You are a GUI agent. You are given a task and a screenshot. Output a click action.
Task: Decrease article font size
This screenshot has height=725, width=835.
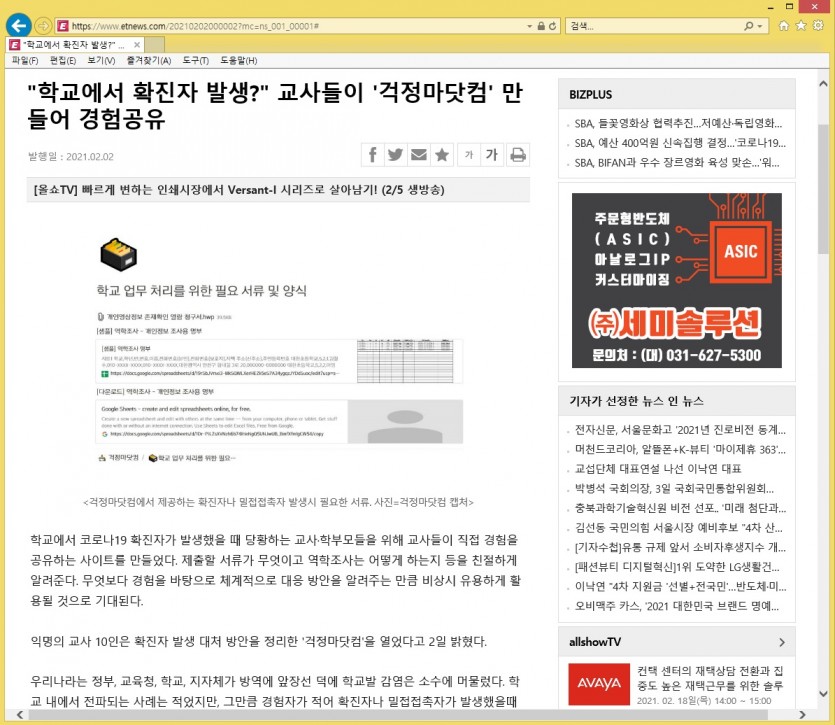click(x=468, y=155)
